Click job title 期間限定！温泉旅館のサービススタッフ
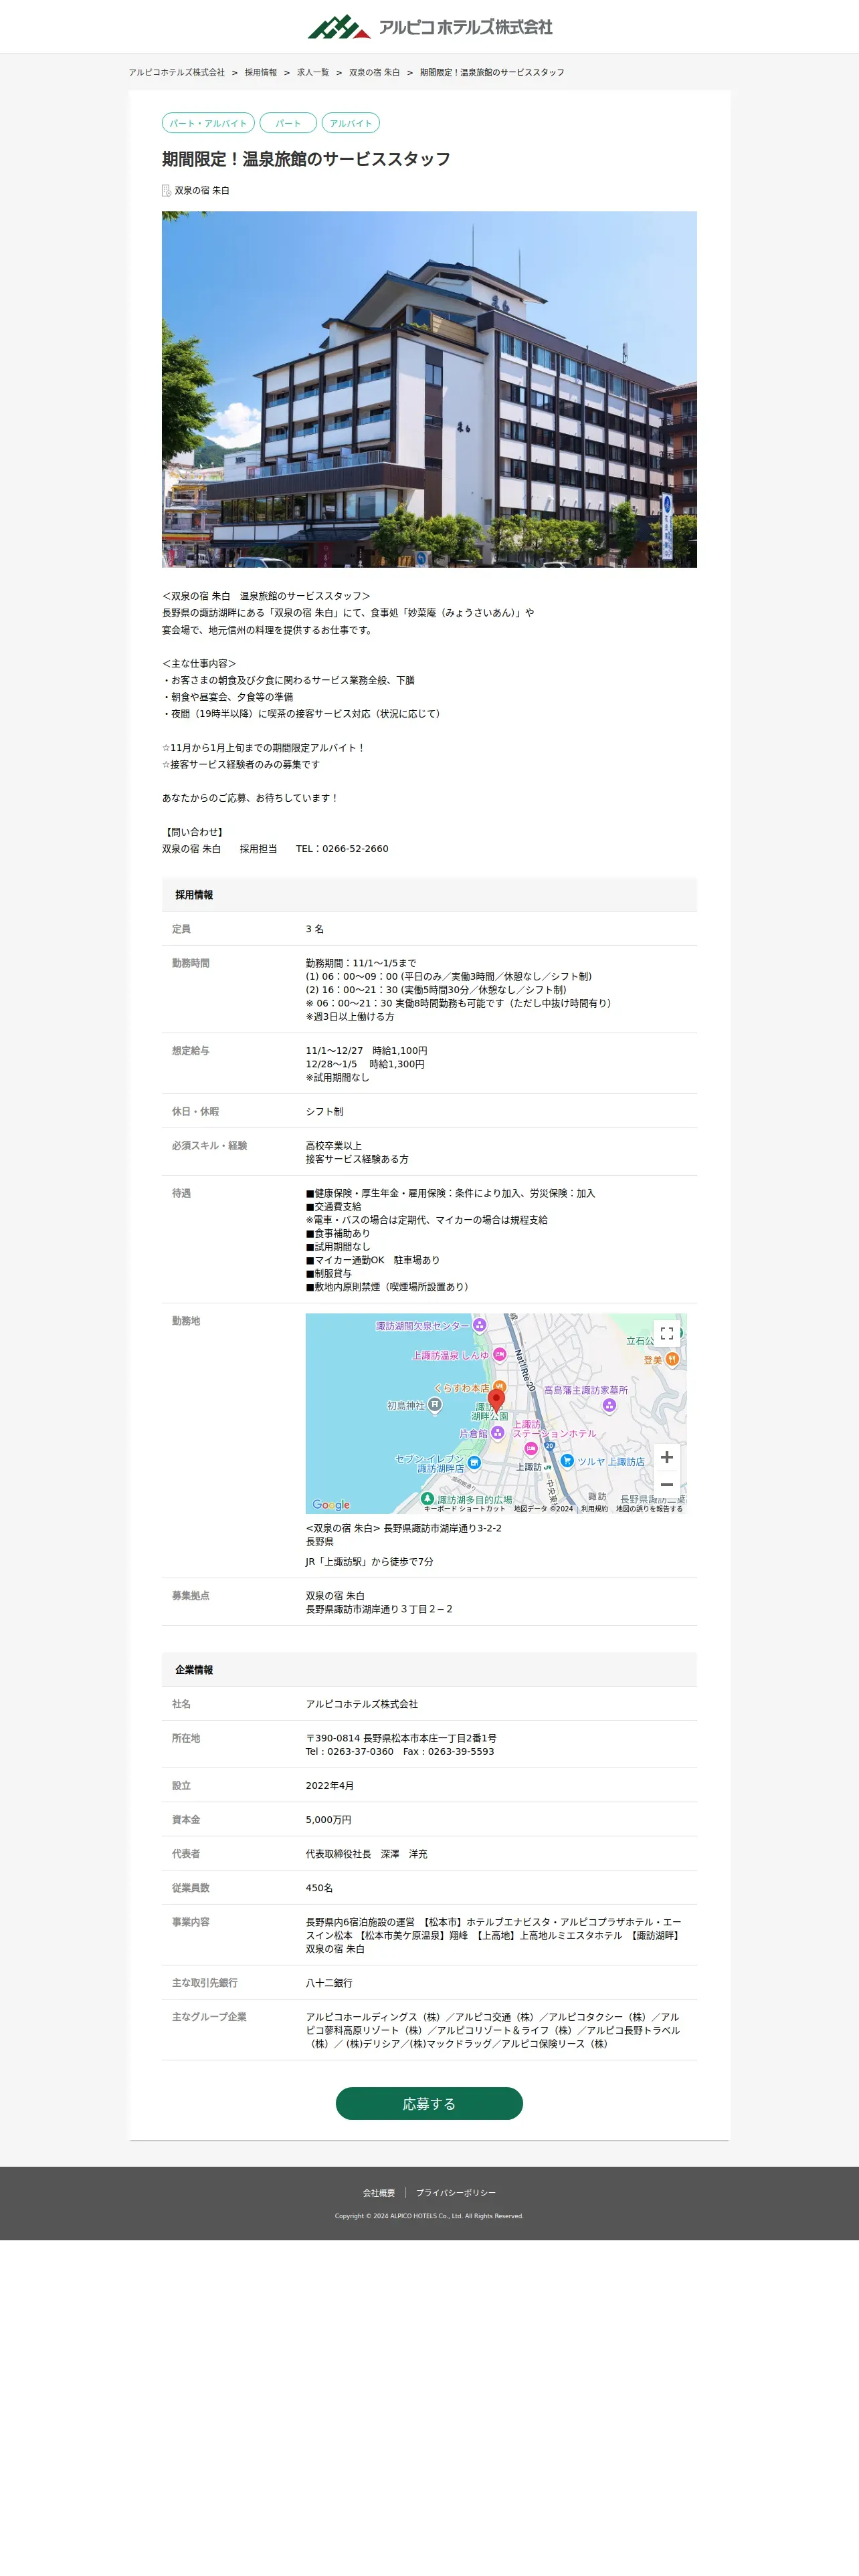This screenshot has height=2576, width=859. tap(306, 159)
